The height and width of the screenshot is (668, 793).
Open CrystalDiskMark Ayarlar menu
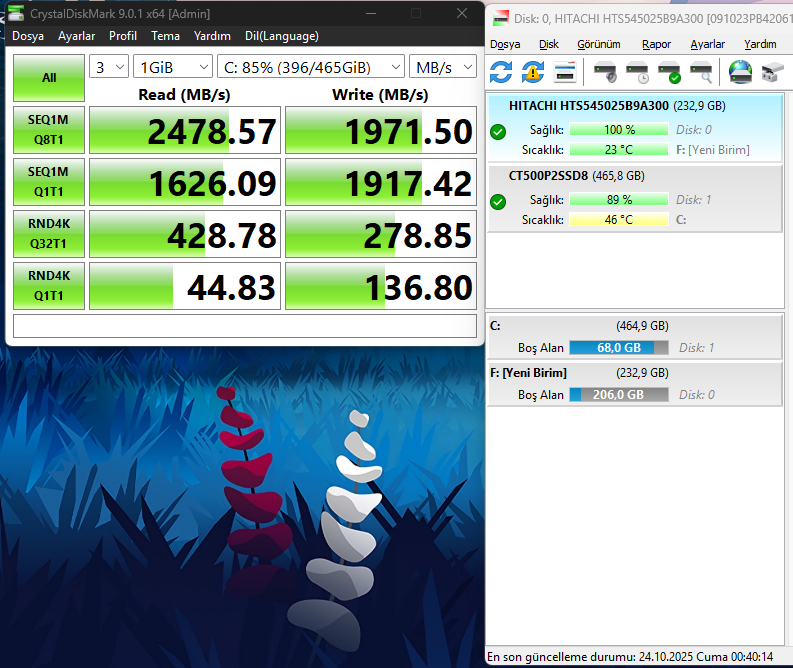76,36
